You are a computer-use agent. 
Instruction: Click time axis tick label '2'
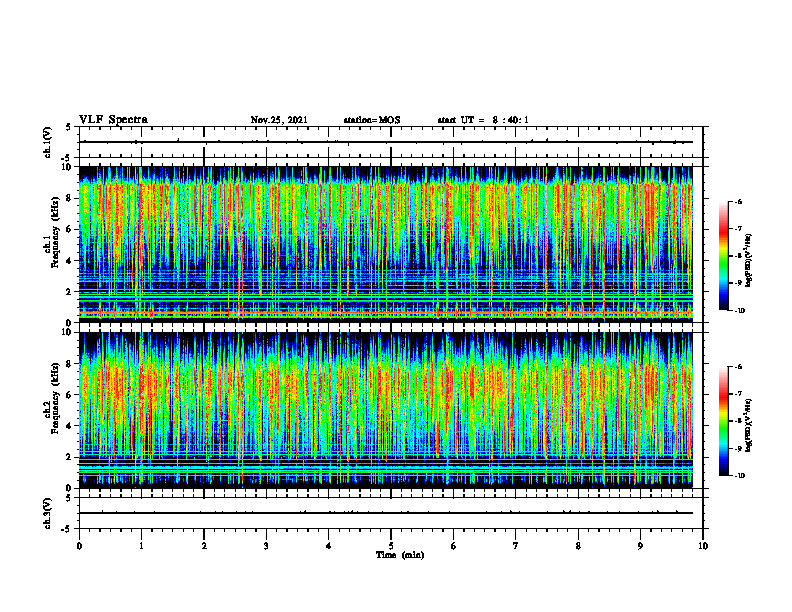(204, 546)
